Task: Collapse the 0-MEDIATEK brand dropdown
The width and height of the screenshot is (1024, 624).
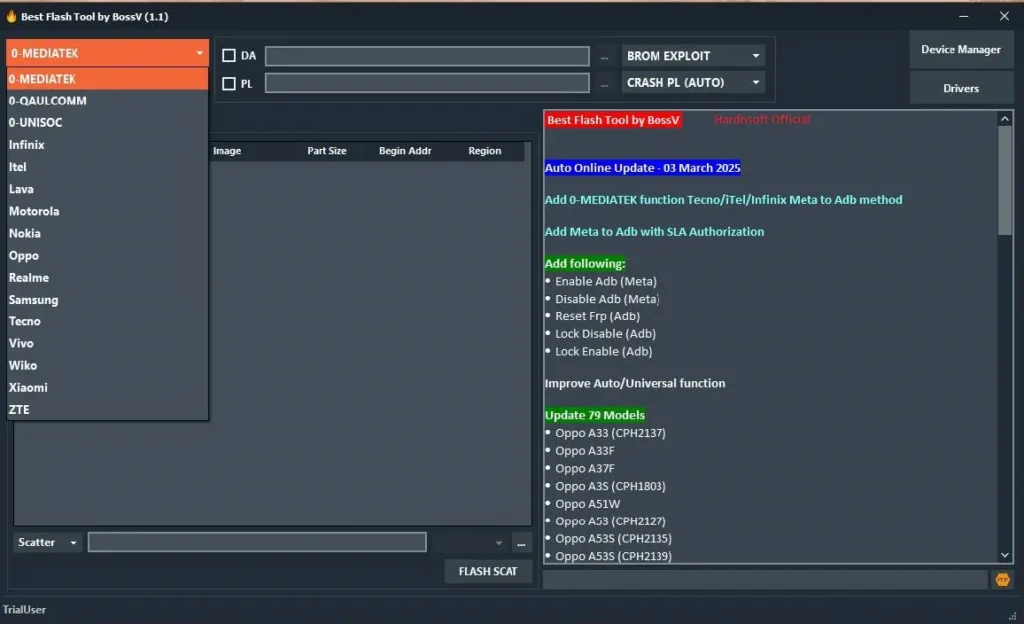Action: tap(107, 53)
